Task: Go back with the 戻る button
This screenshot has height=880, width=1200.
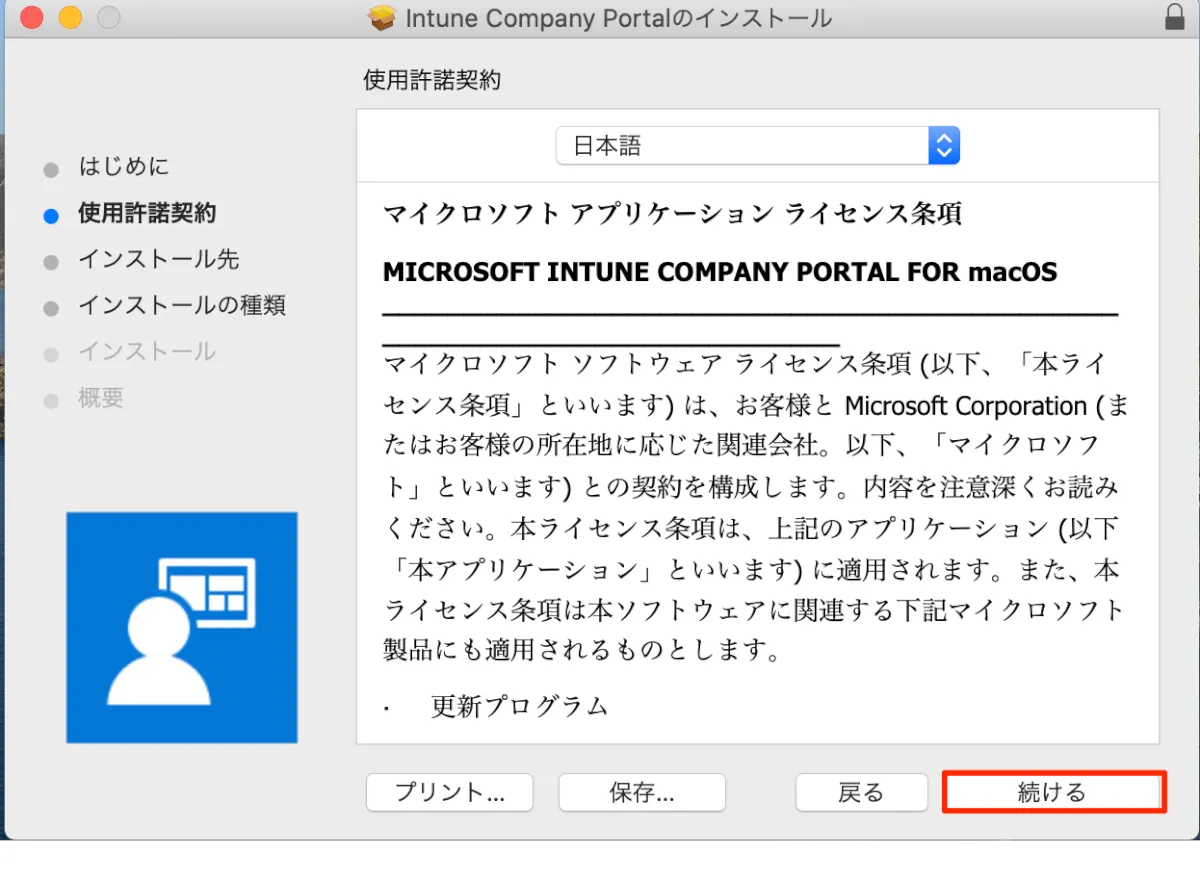Action: [861, 793]
